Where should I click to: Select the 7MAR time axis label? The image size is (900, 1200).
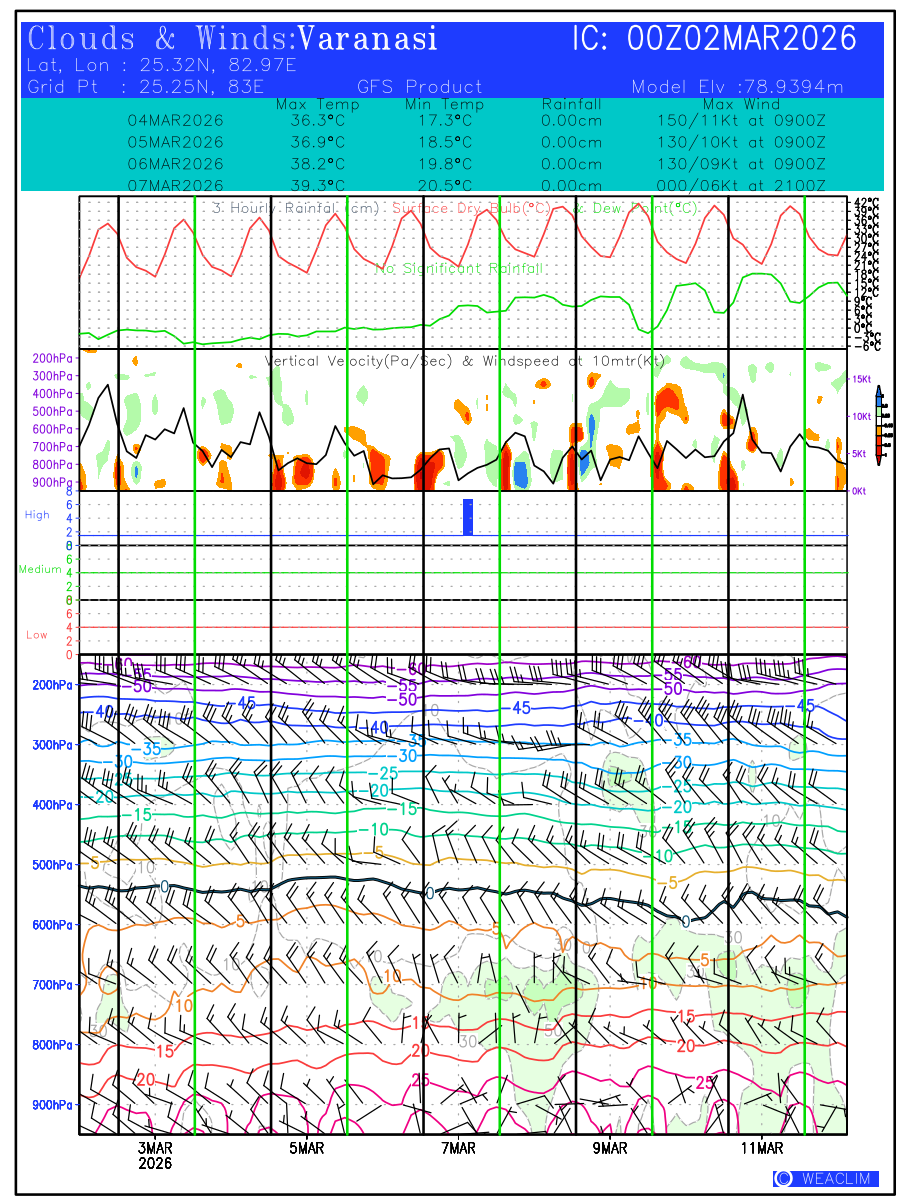(458, 1148)
